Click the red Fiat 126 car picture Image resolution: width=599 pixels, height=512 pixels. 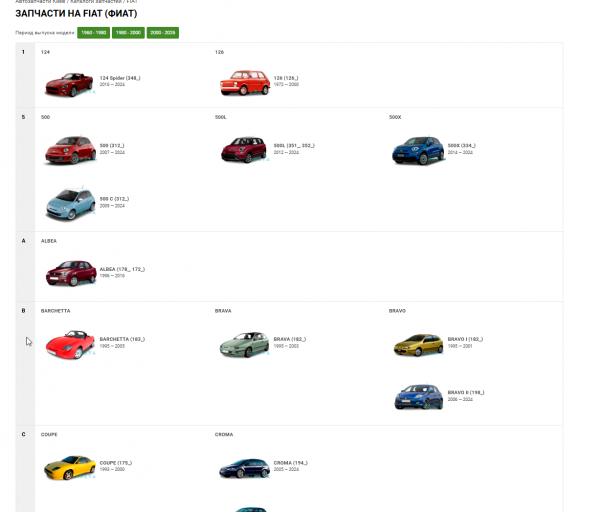click(244, 82)
